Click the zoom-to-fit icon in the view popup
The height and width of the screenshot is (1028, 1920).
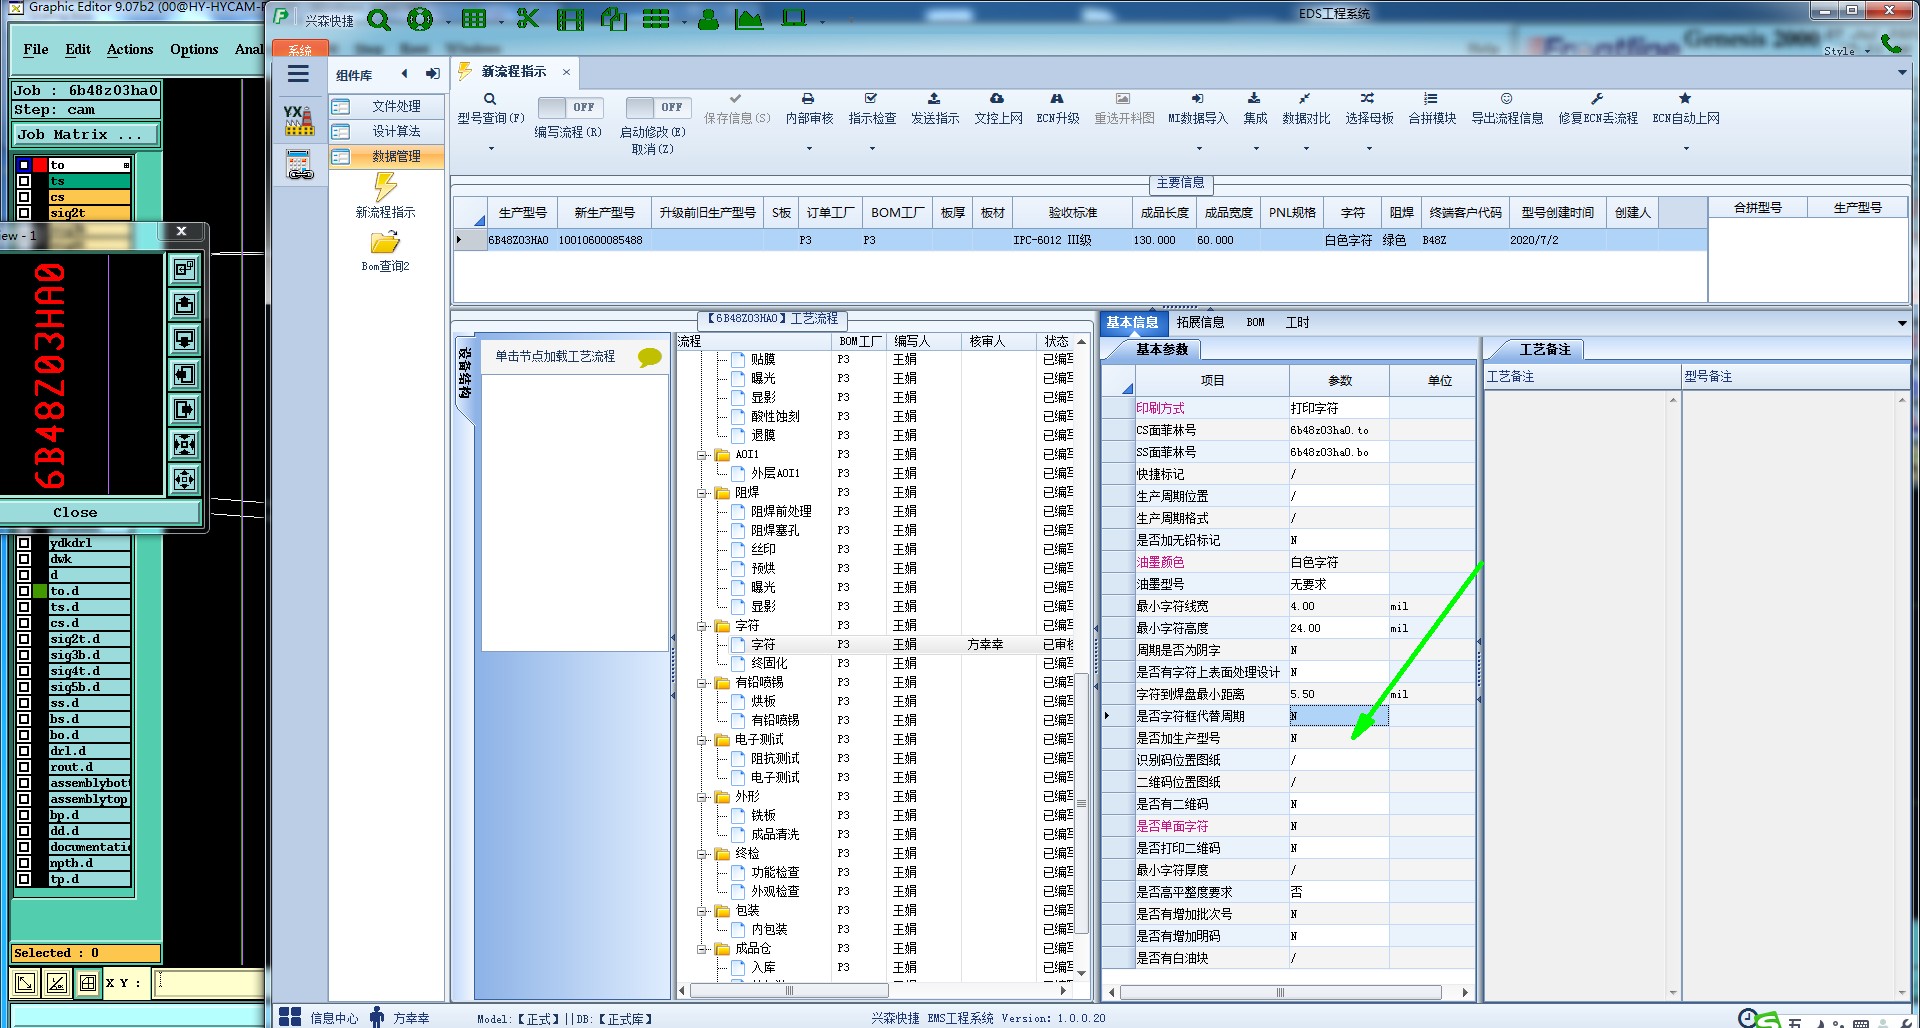pos(184,445)
